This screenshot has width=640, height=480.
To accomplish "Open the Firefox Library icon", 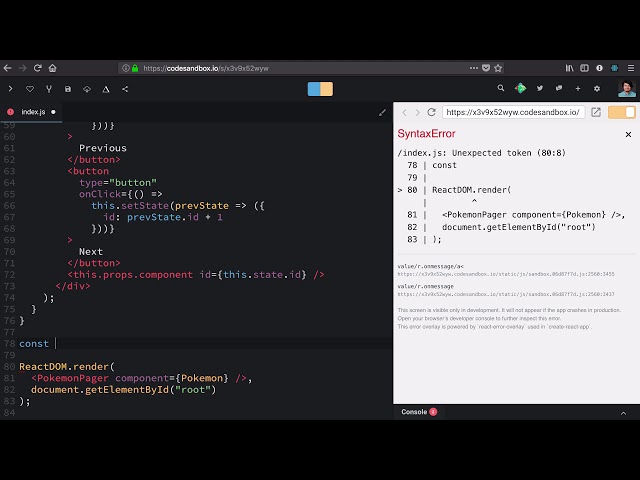I will (x=569, y=68).
